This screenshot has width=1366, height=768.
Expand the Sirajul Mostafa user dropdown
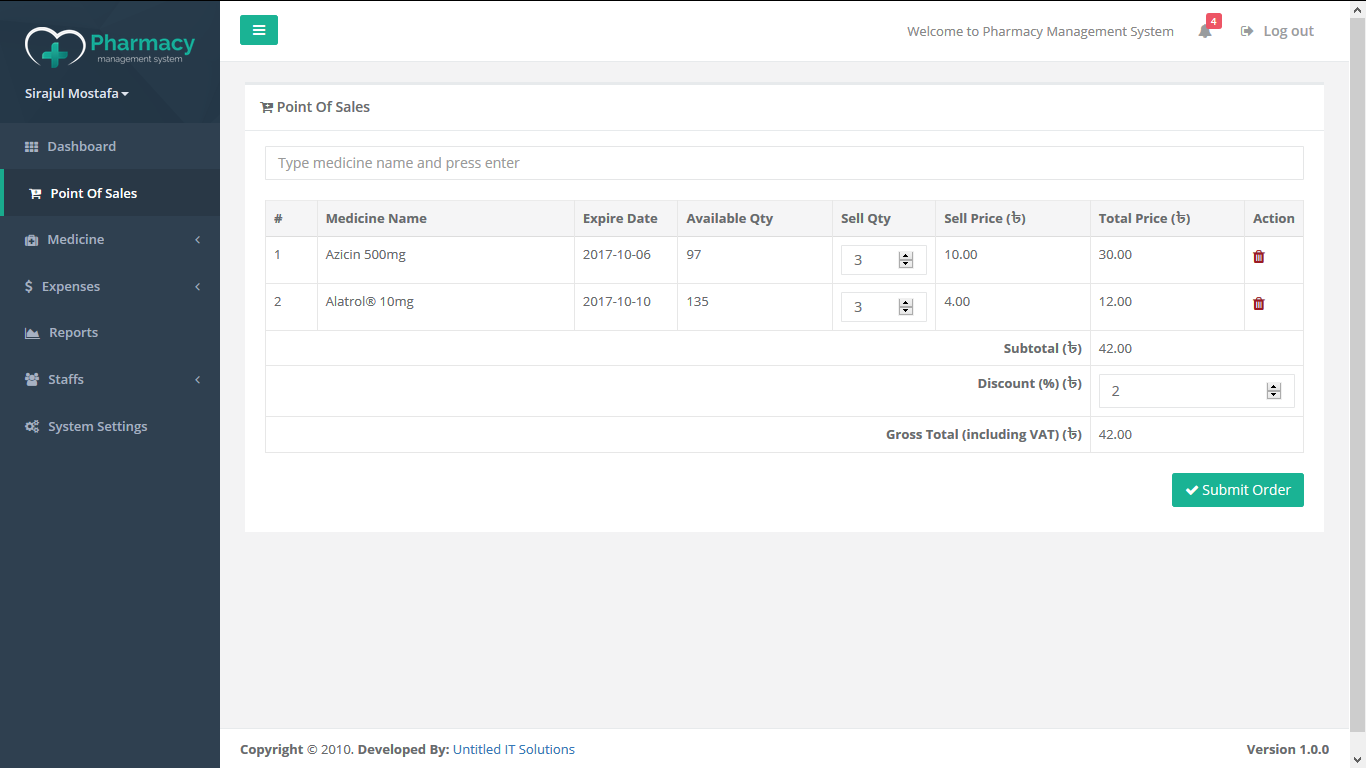pos(77,94)
